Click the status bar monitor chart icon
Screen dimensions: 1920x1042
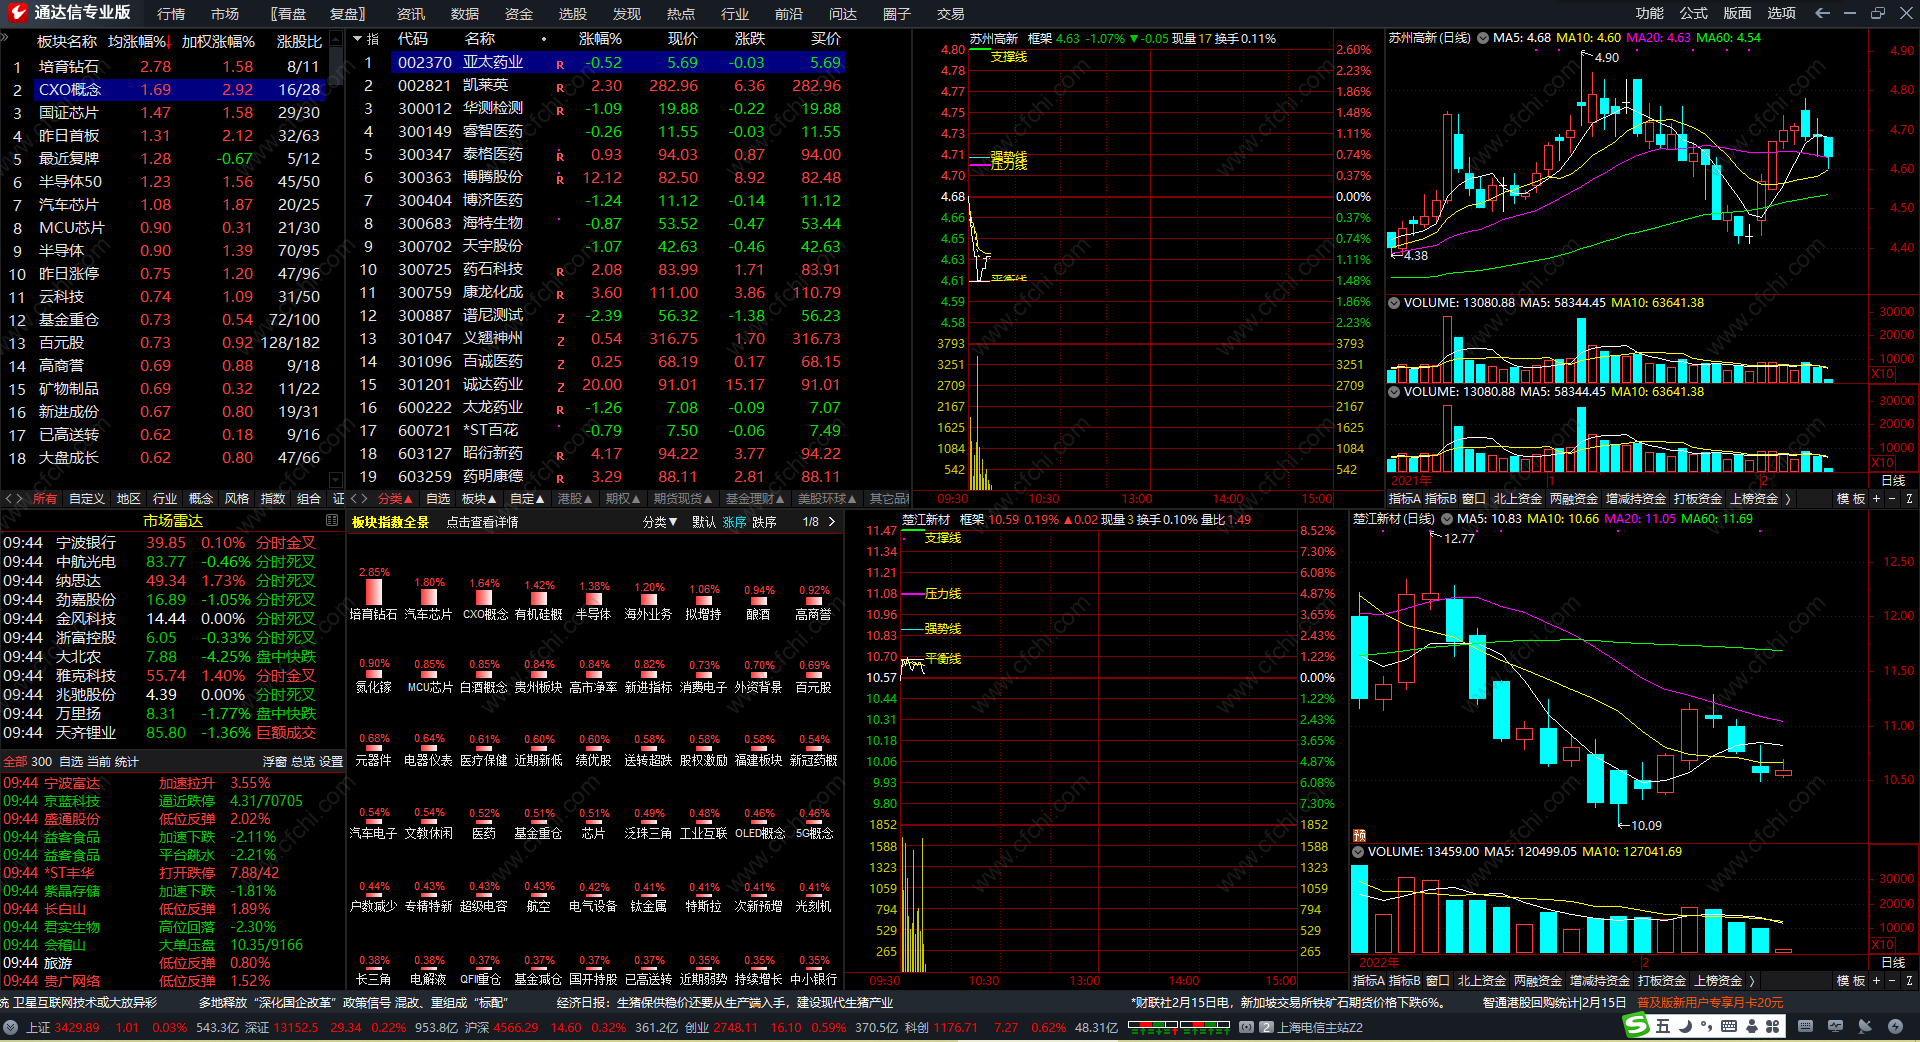tap(1835, 1026)
